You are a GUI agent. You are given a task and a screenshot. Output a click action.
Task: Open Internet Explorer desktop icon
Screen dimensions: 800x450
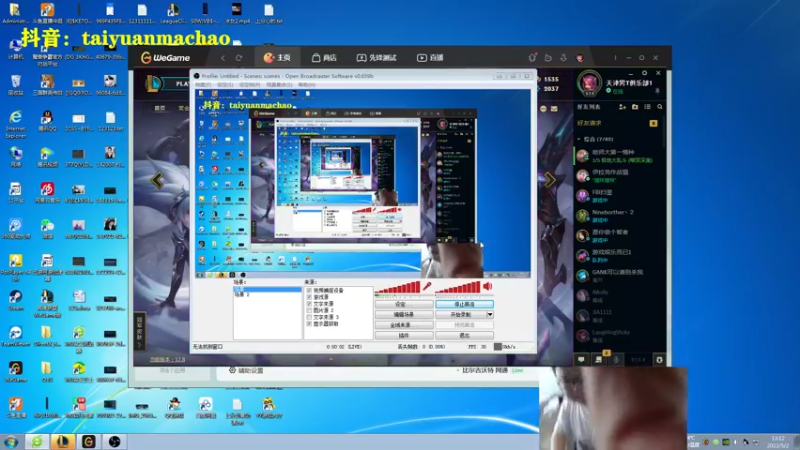tap(15, 124)
